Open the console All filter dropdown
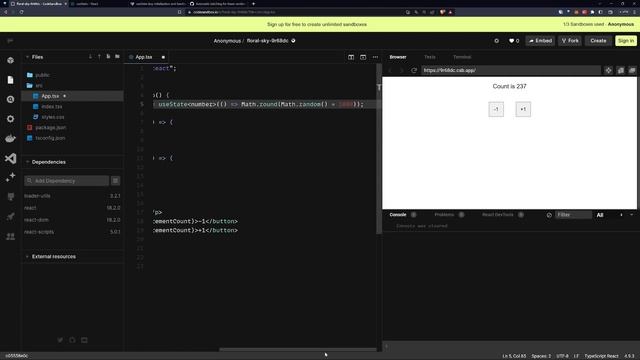The image size is (640, 360). tap(600, 215)
